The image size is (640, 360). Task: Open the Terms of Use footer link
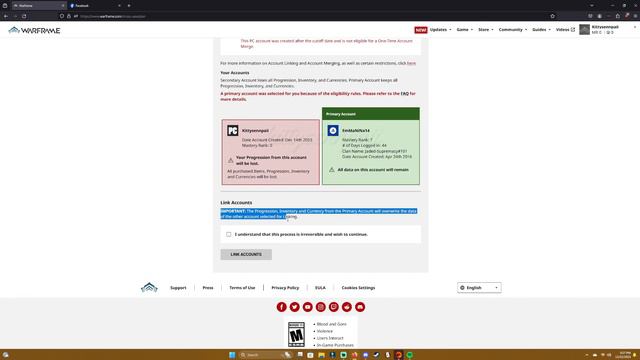click(x=242, y=288)
